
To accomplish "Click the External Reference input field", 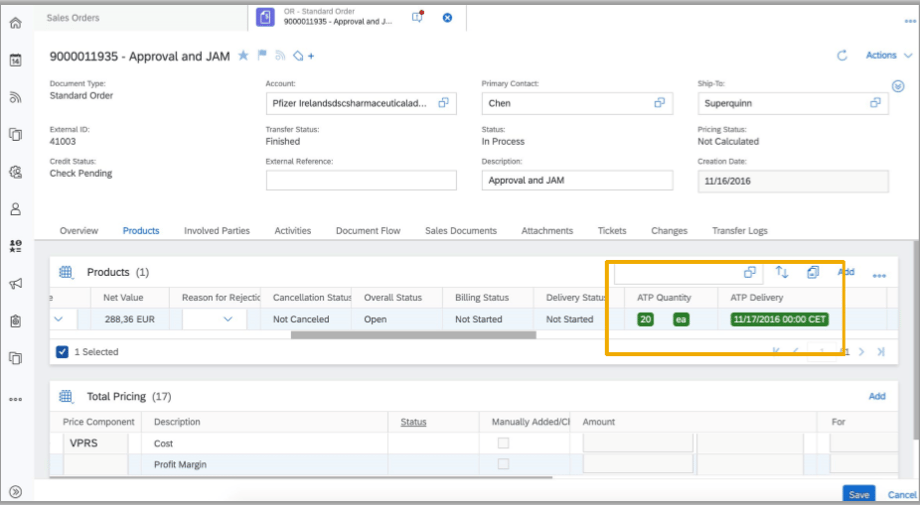I will [x=361, y=180].
